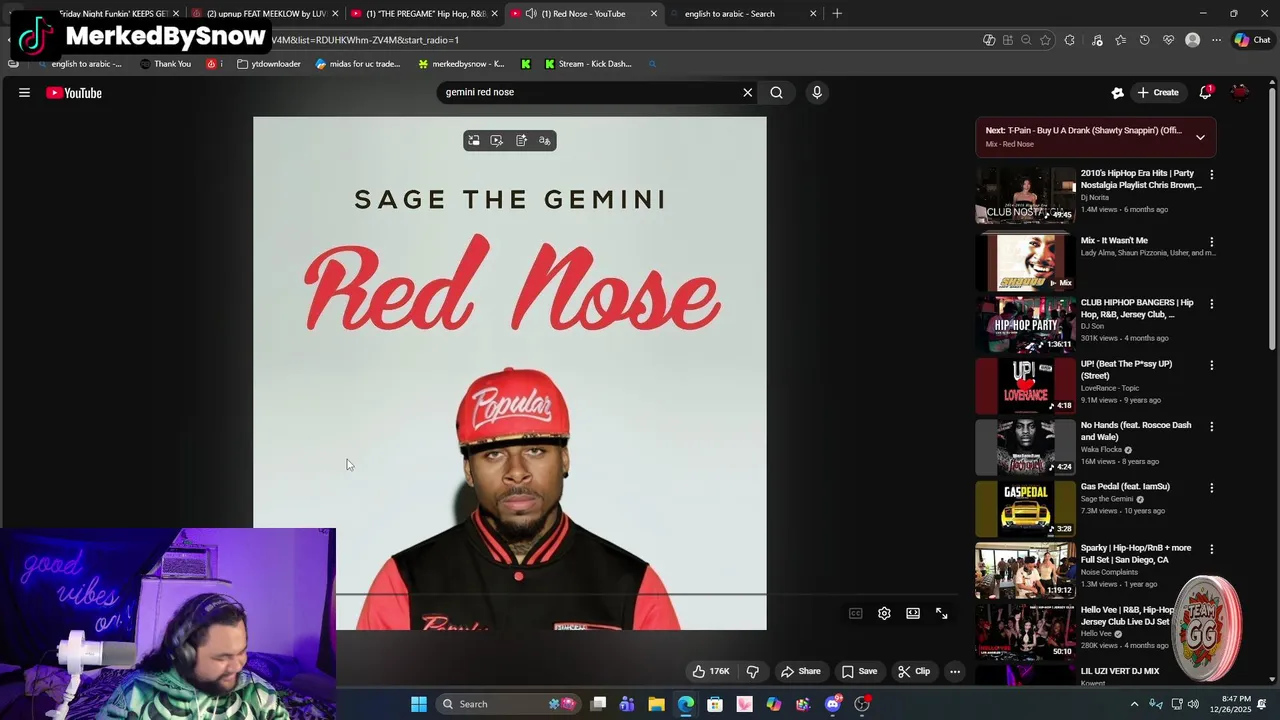Open the 2010's HipHop Era Hits thumbnail

pyautogui.click(x=1025, y=195)
